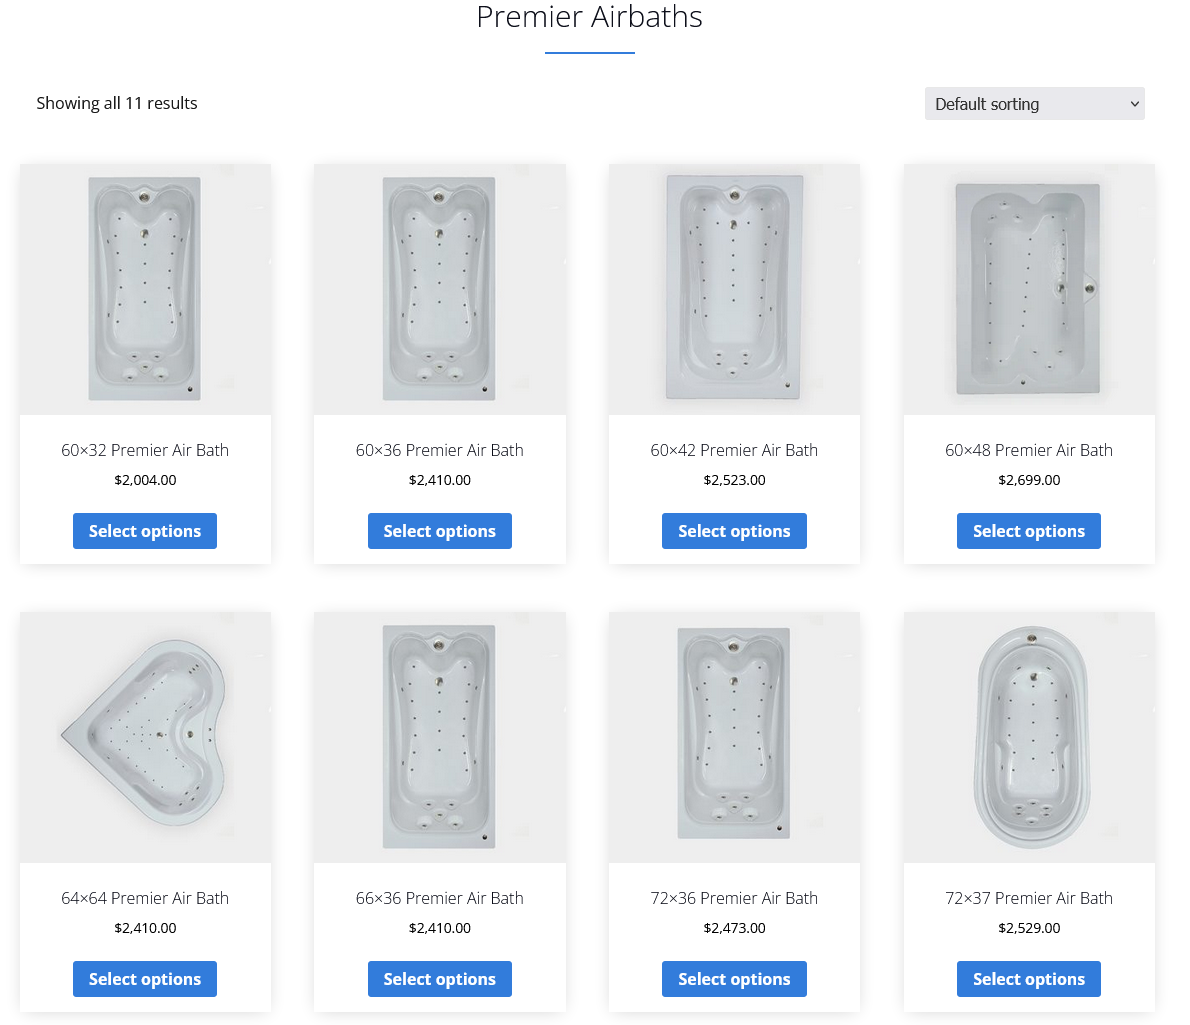The width and height of the screenshot is (1190, 1025).
Task: Open the 60×48 Premier Air Bath title link
Action: point(1029,450)
